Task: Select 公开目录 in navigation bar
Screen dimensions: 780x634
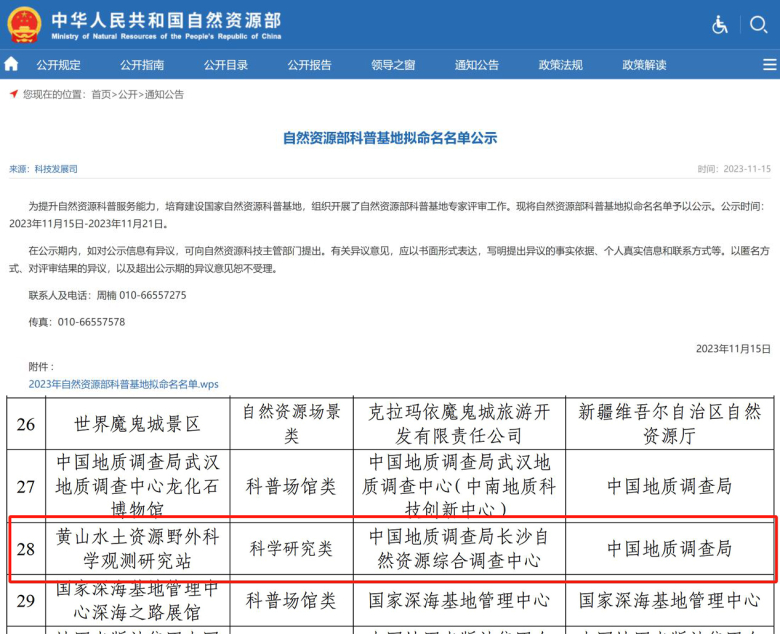Action: pos(226,65)
